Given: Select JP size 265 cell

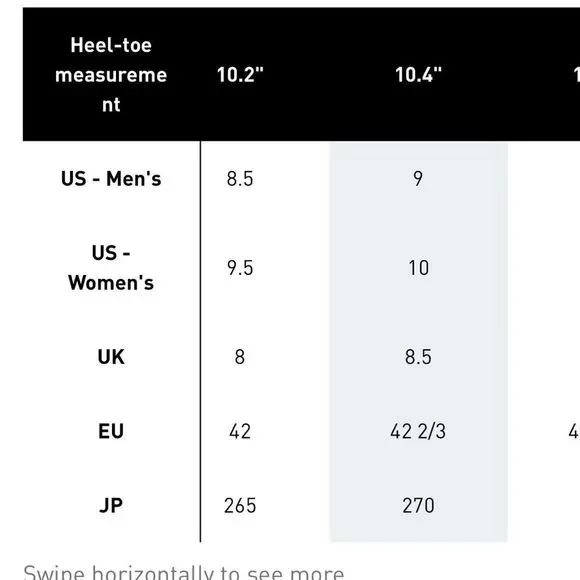Looking at the screenshot, I should click(240, 506).
